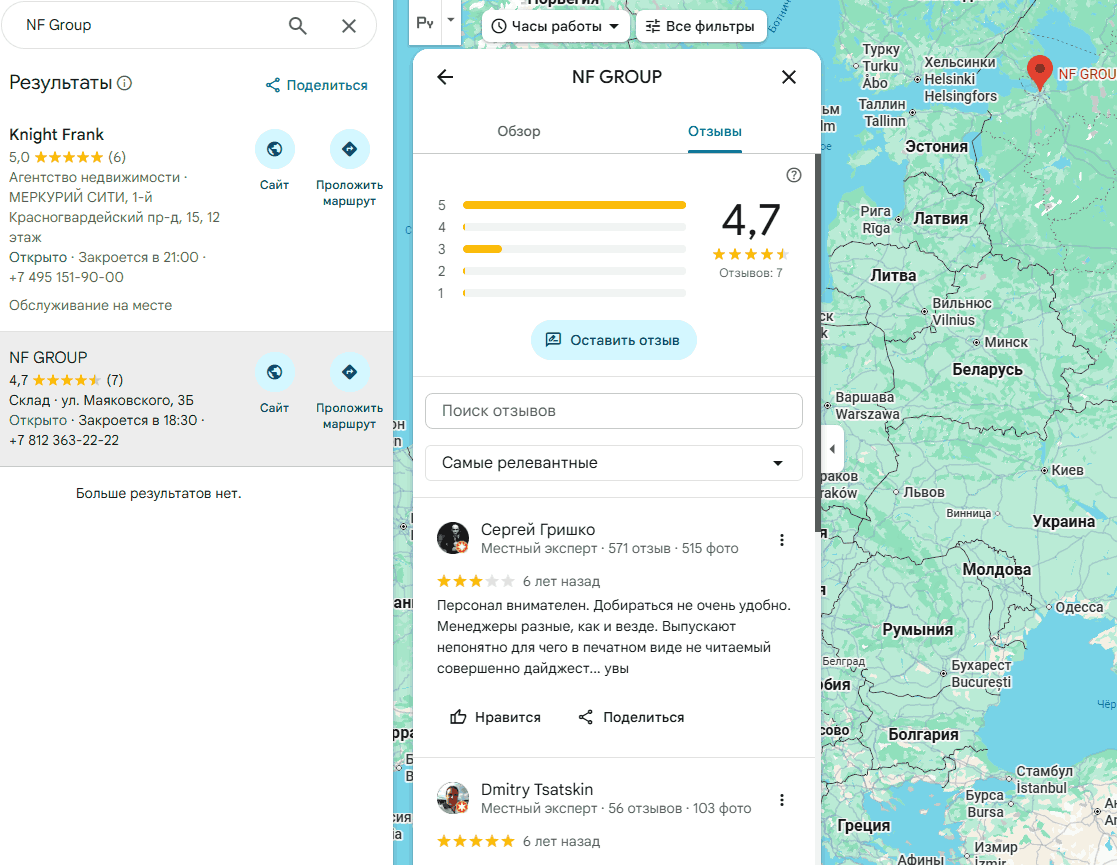The height and width of the screenshot is (865, 1117).
Task: Click NF GROUP phone +7 812 363-22-22
Action: [x=64, y=440]
